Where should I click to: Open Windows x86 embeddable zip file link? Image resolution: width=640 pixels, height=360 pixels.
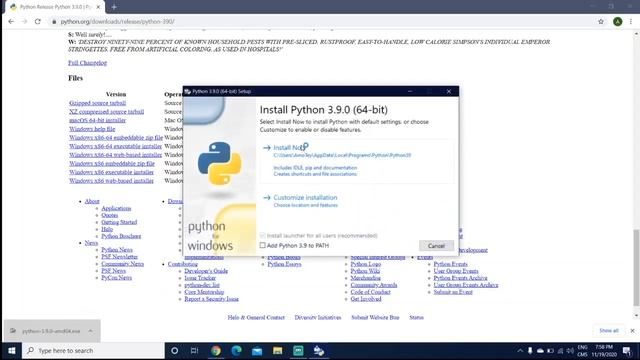(112, 164)
